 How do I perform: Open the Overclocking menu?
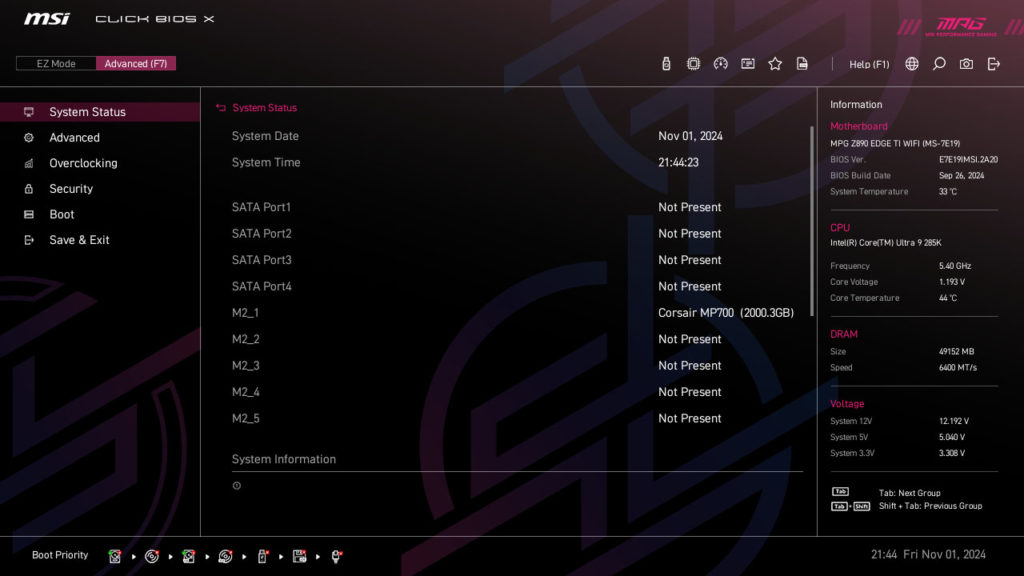click(x=85, y=163)
